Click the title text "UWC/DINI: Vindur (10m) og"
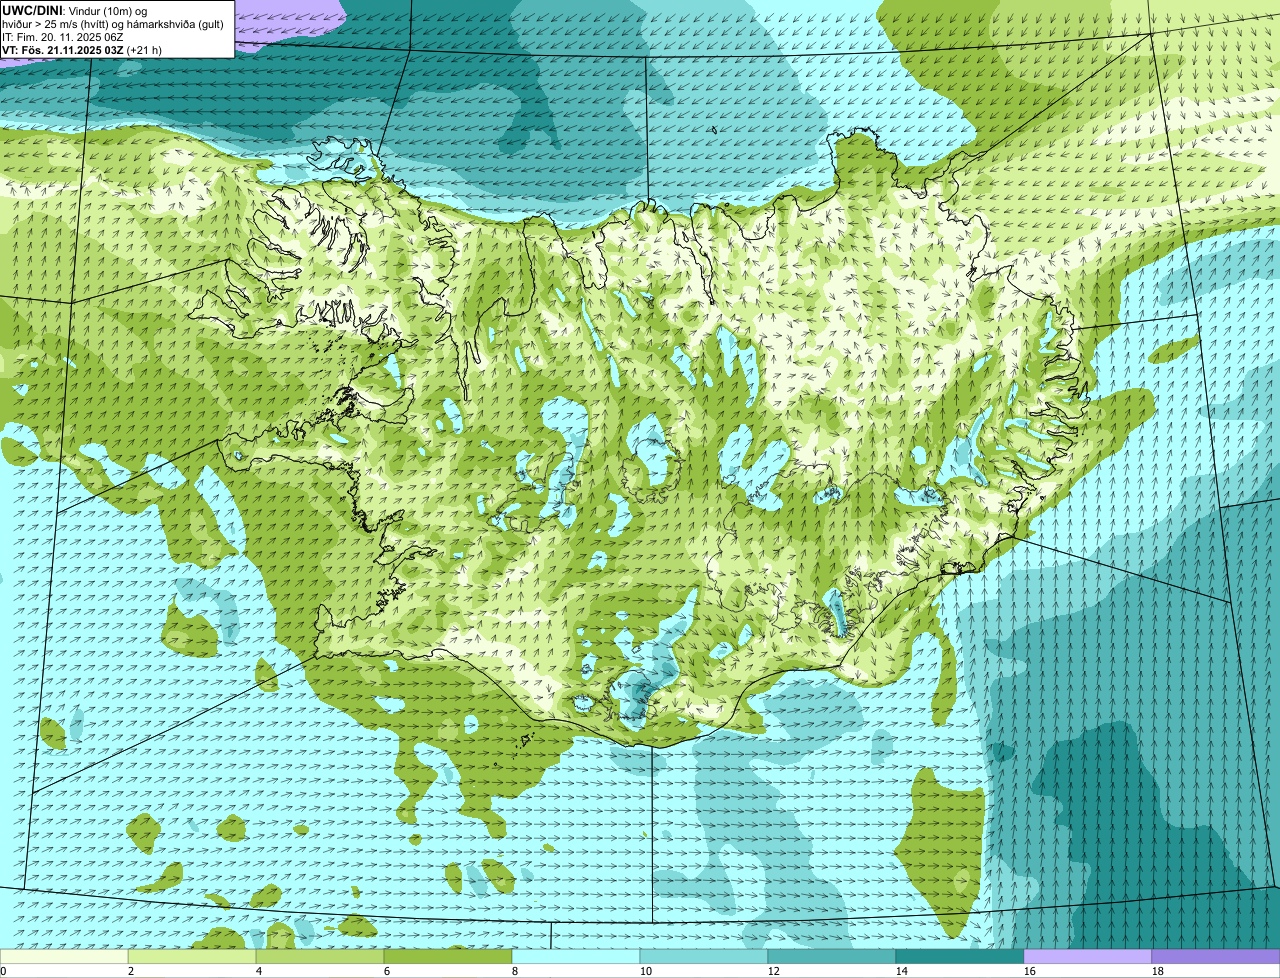The height and width of the screenshot is (978, 1280). pyautogui.click(x=75, y=10)
